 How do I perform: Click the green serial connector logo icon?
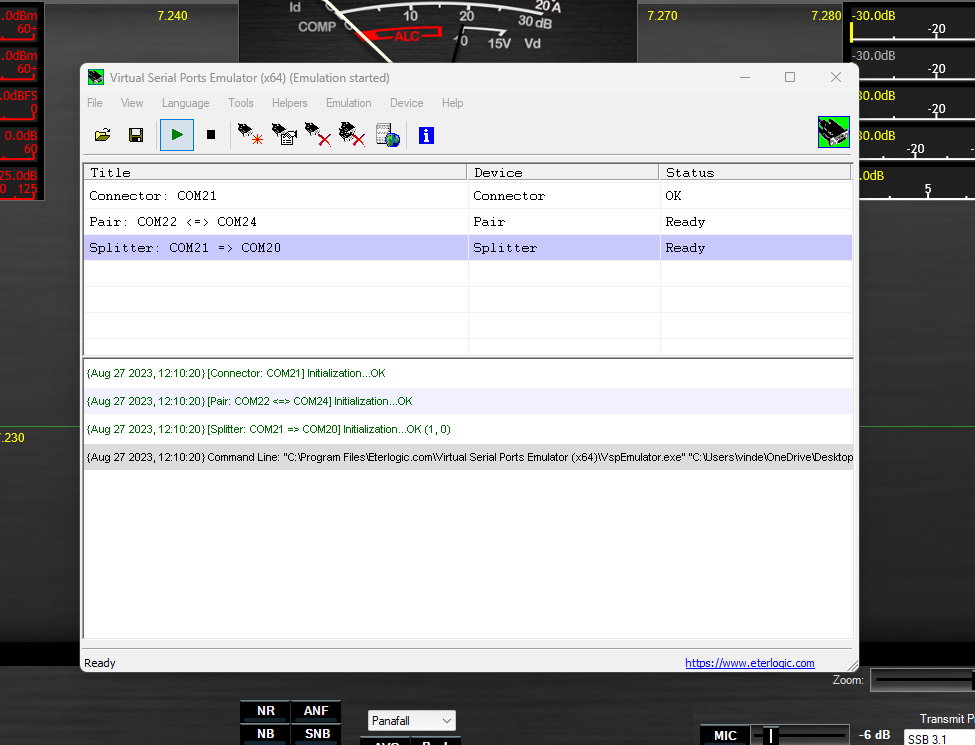833,132
